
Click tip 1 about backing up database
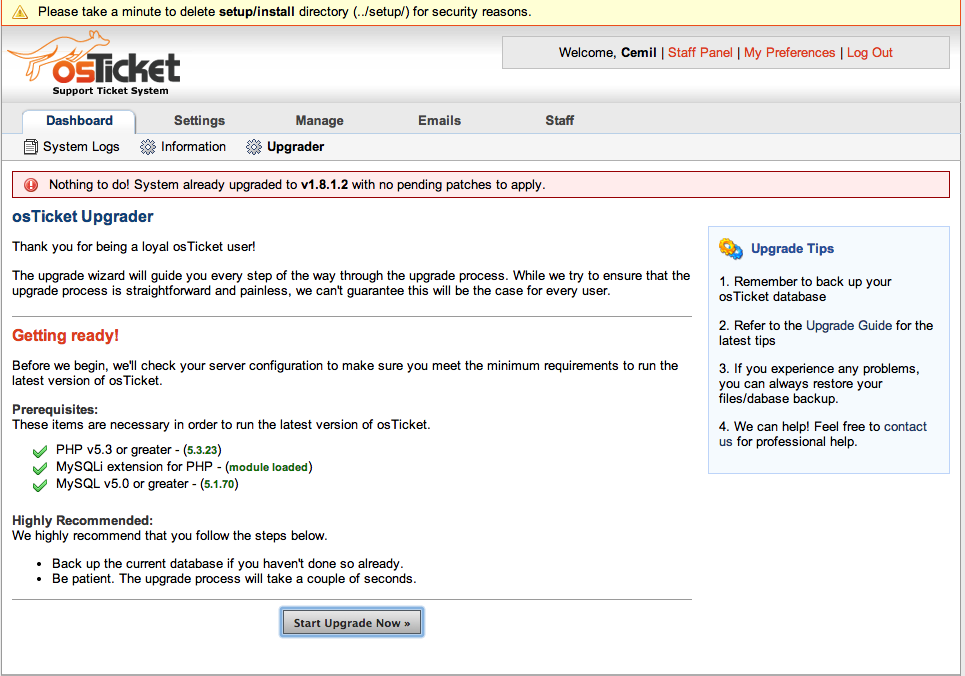pos(805,289)
